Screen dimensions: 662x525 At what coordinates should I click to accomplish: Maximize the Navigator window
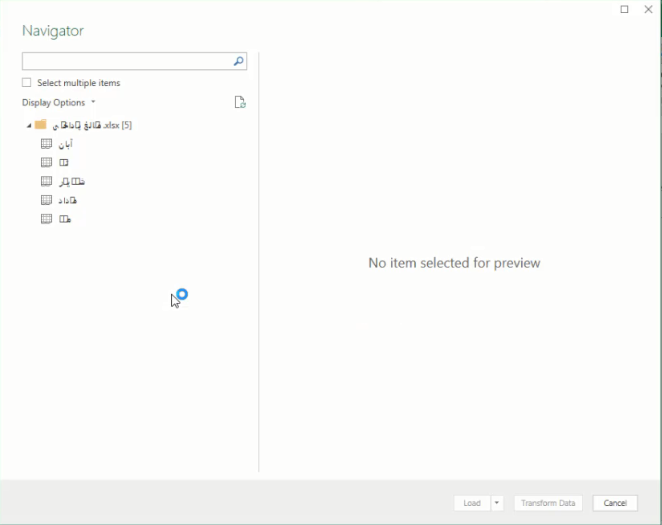click(x=624, y=9)
